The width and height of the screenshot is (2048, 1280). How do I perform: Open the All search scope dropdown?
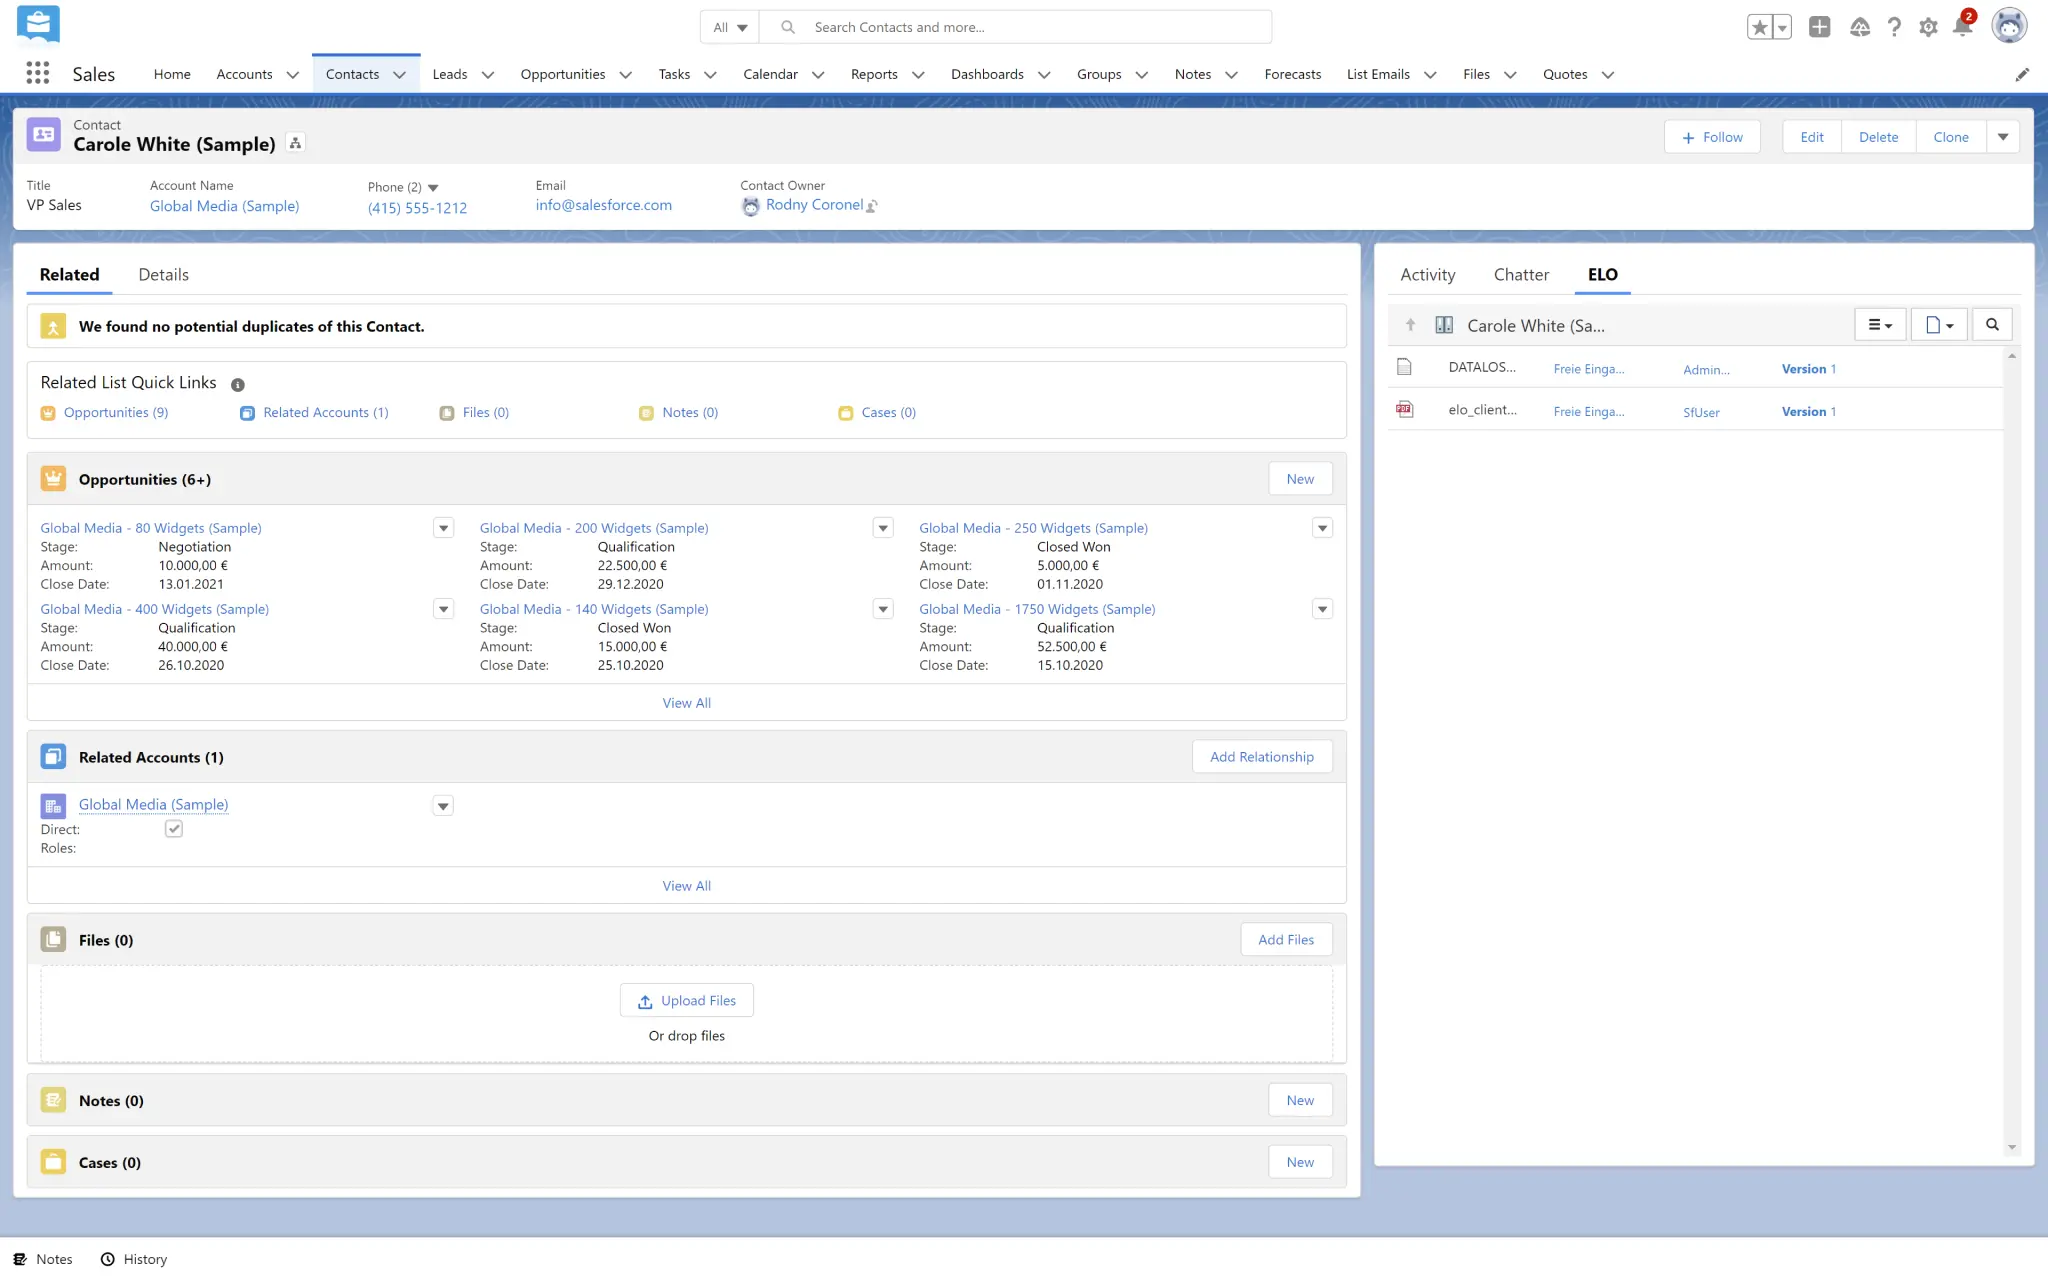pos(730,27)
